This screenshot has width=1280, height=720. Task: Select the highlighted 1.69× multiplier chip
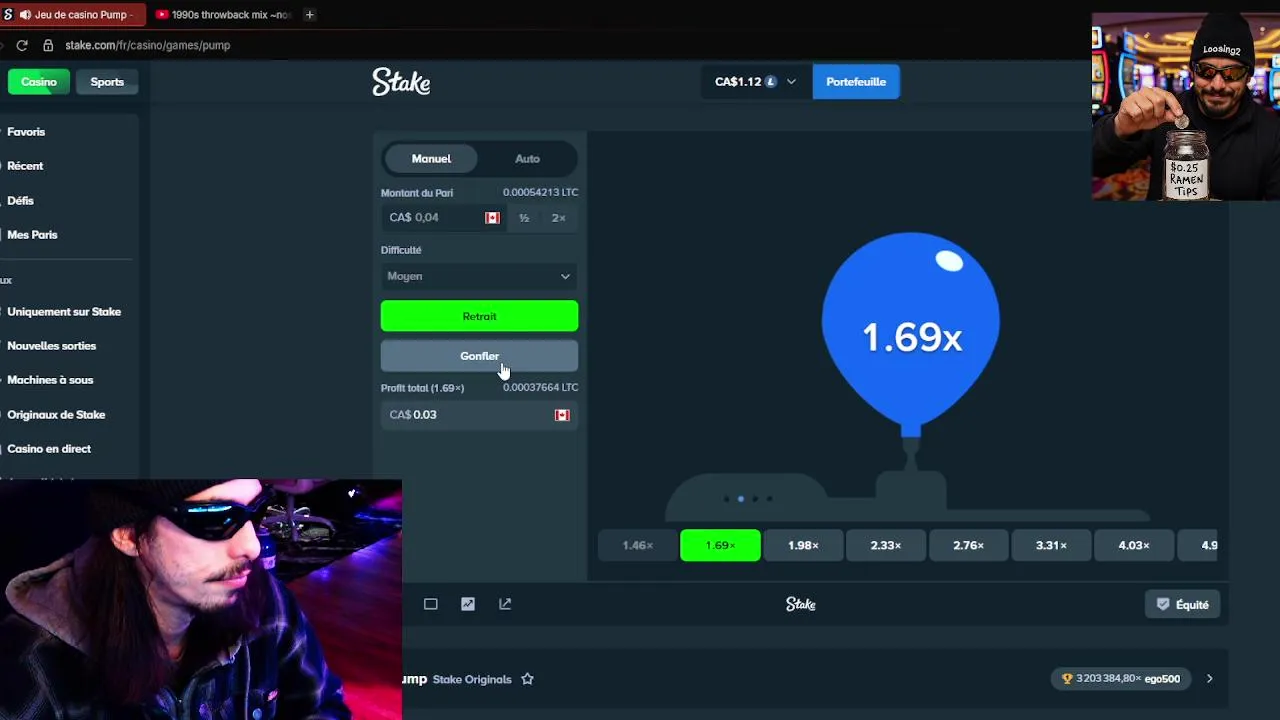pos(720,546)
